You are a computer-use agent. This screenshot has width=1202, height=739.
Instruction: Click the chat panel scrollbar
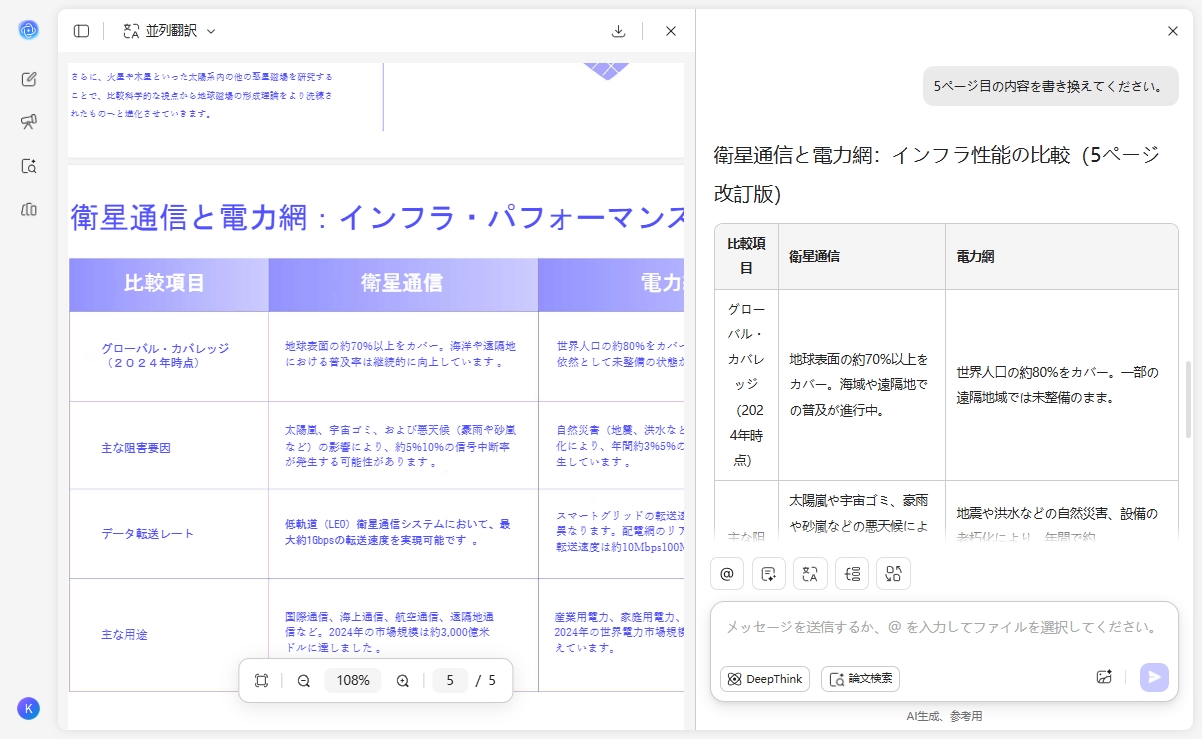1188,399
